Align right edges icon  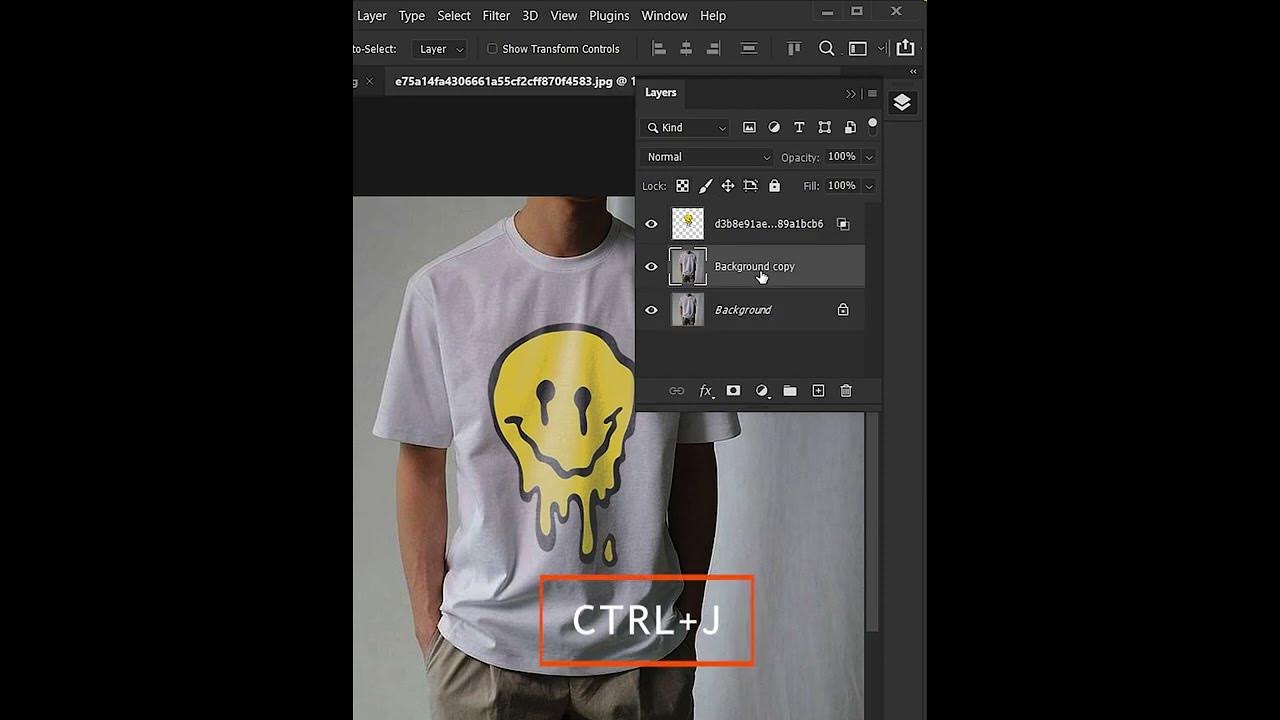[x=713, y=48]
